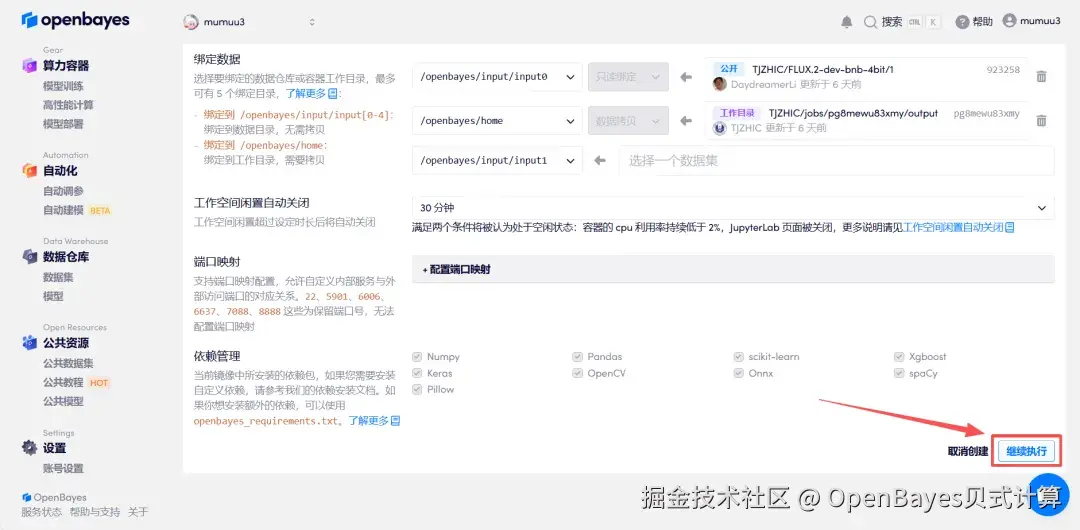Toggle the spaCy checkbox

coord(899,374)
